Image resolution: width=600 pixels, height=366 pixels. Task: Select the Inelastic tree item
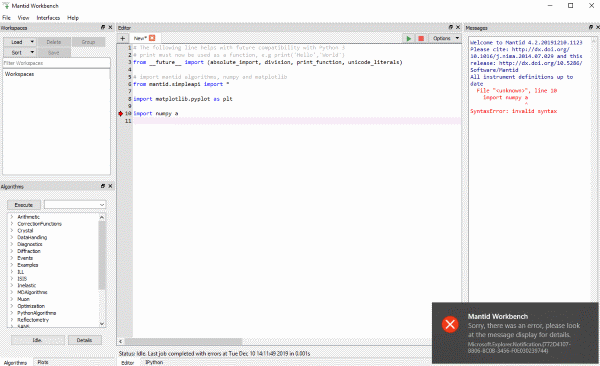coord(26,285)
